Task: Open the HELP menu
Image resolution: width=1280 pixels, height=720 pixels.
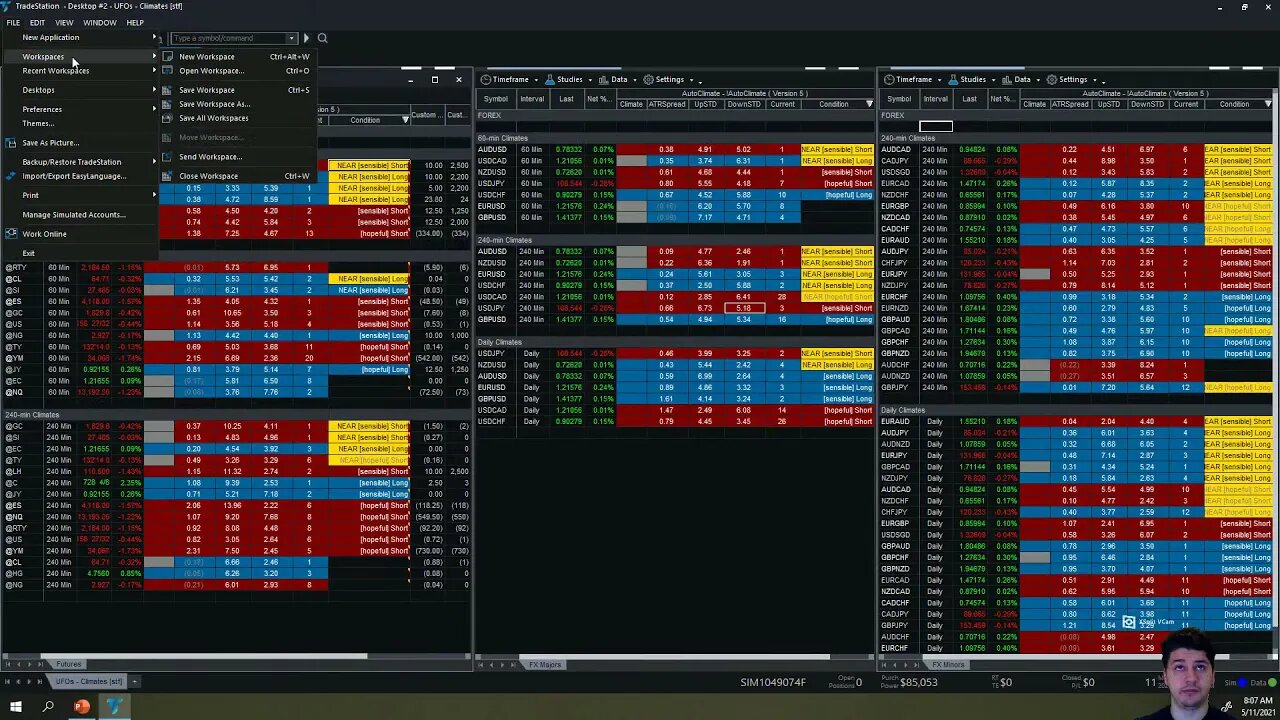Action: 135,22
